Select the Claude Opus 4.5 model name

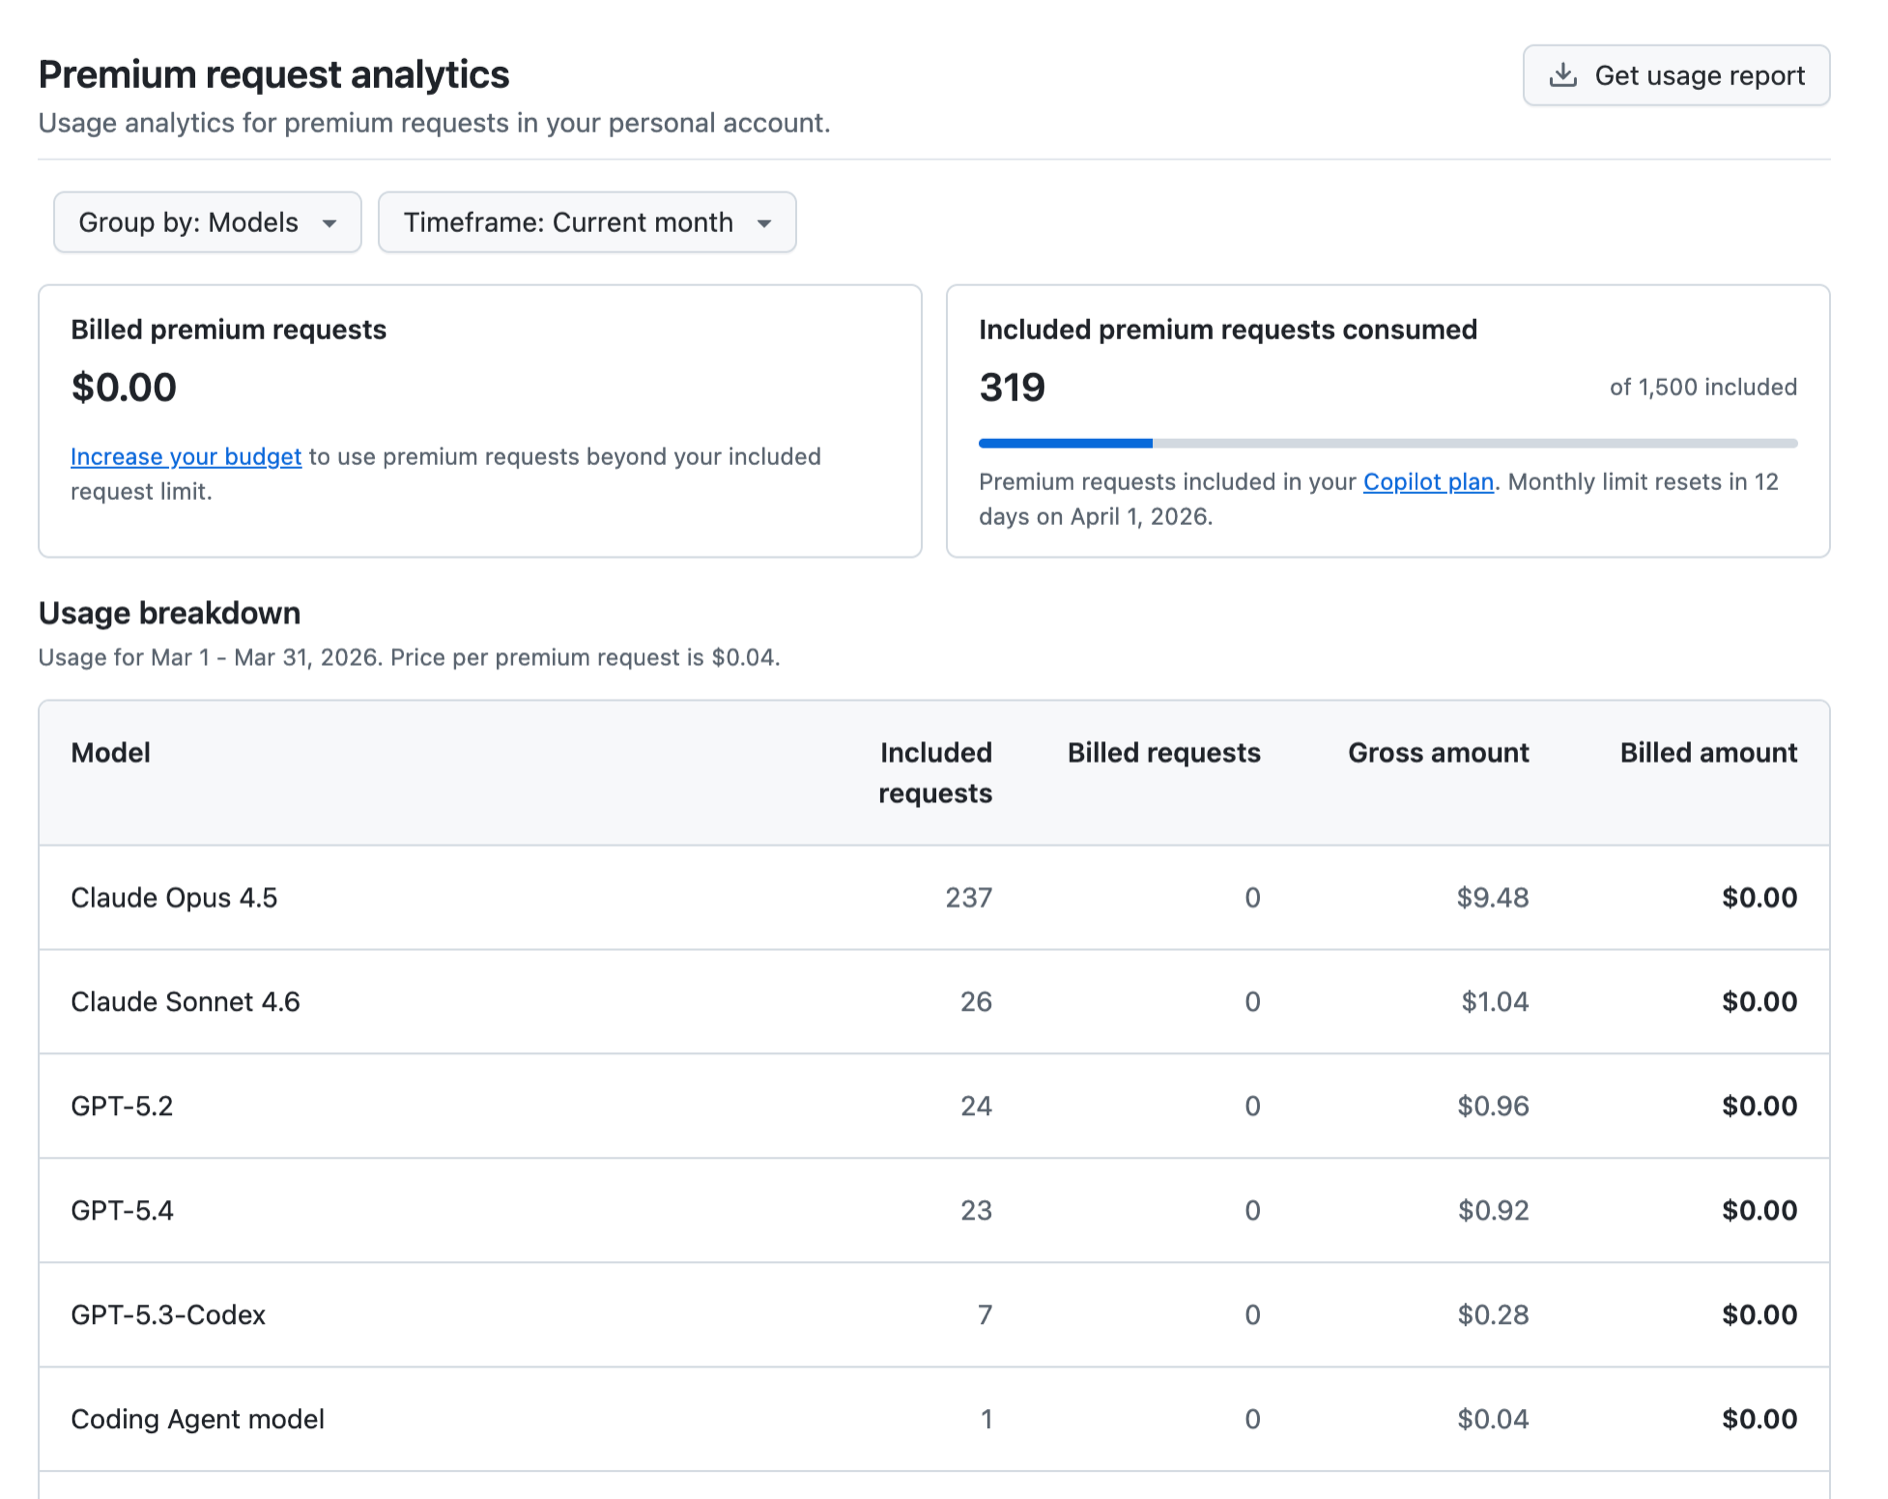pos(174,898)
